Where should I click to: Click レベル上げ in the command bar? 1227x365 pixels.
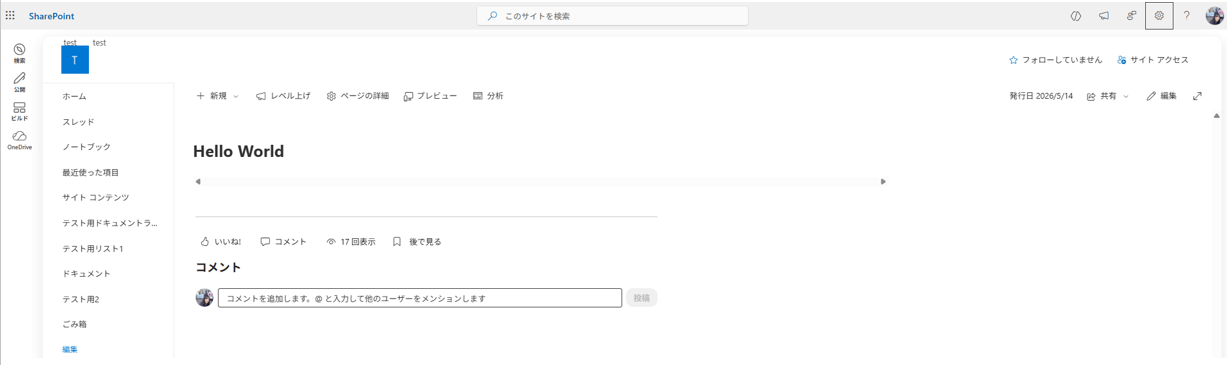point(283,96)
